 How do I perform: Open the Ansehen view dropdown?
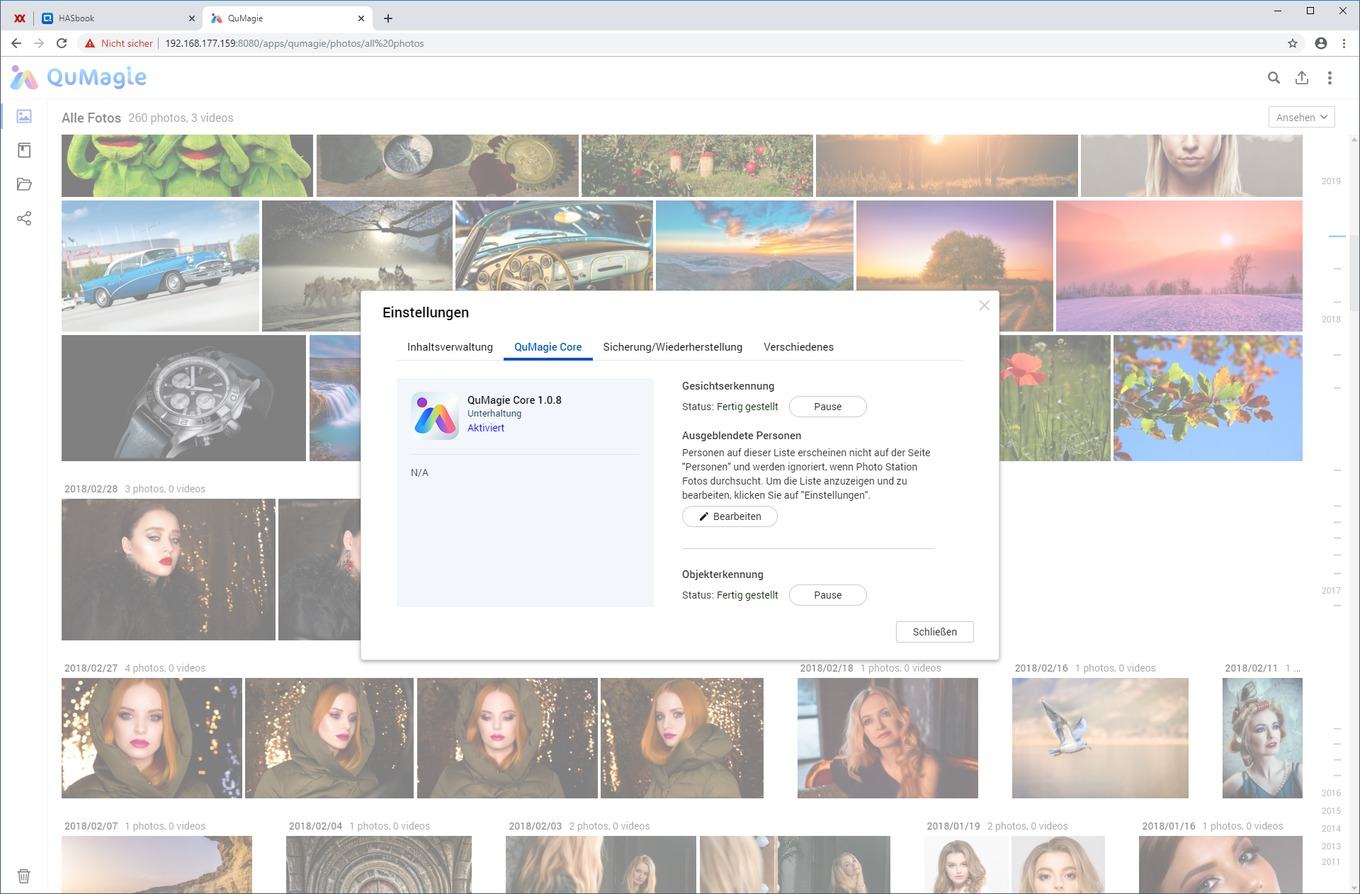coord(1302,117)
